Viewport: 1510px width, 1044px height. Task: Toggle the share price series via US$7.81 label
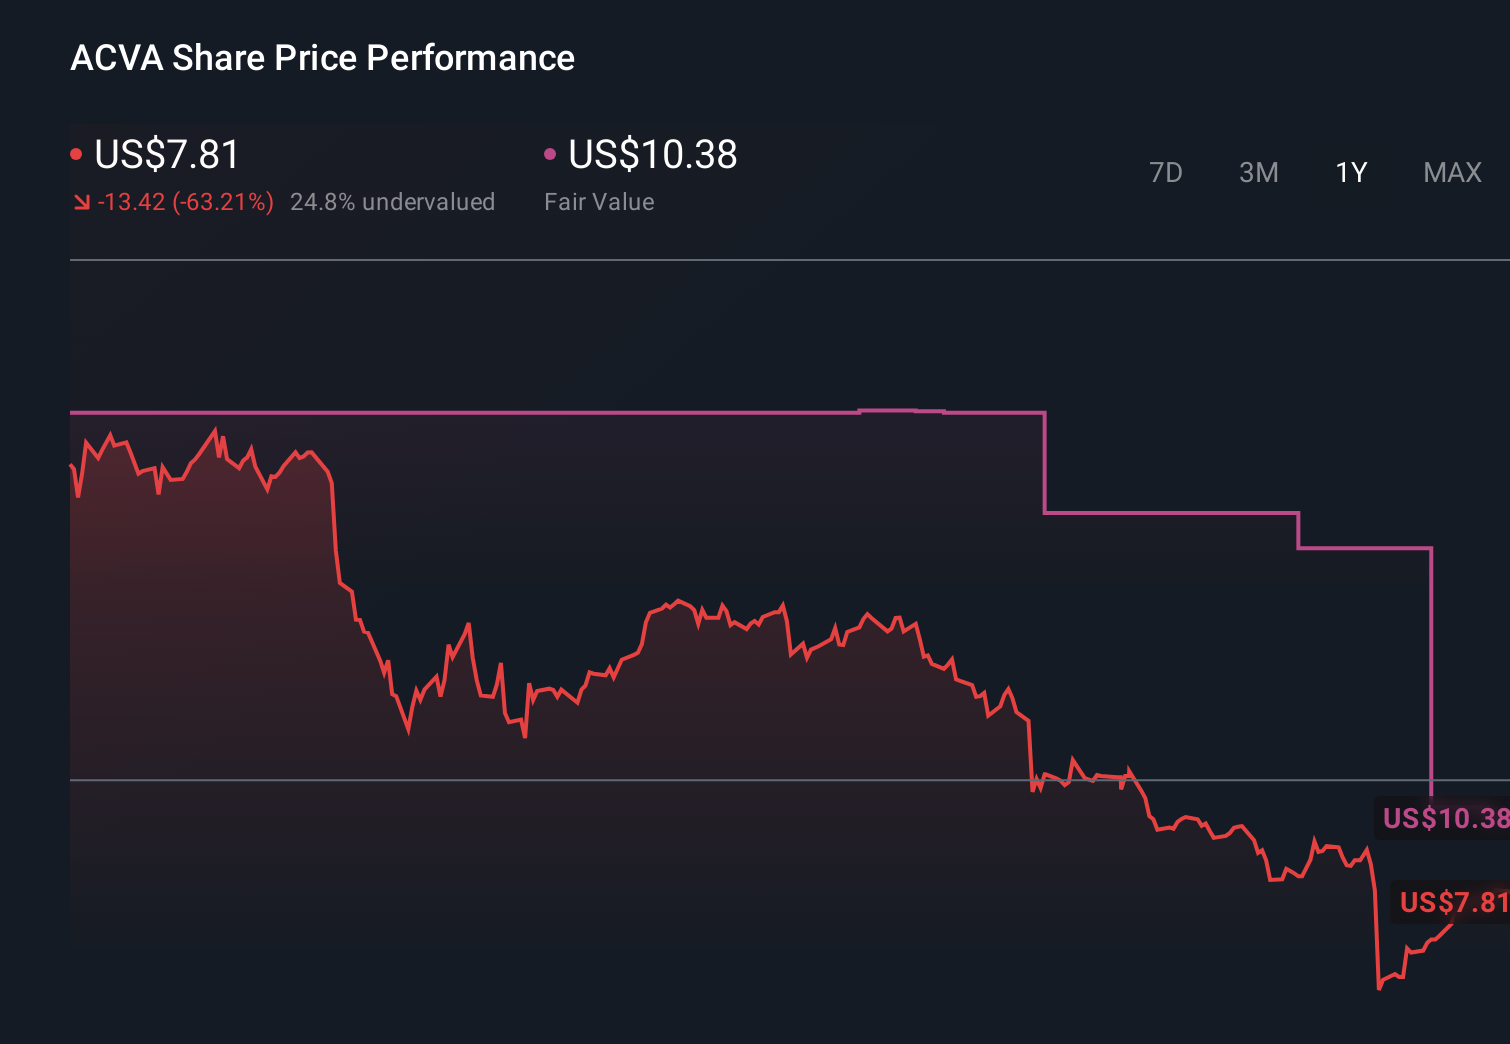click(167, 155)
